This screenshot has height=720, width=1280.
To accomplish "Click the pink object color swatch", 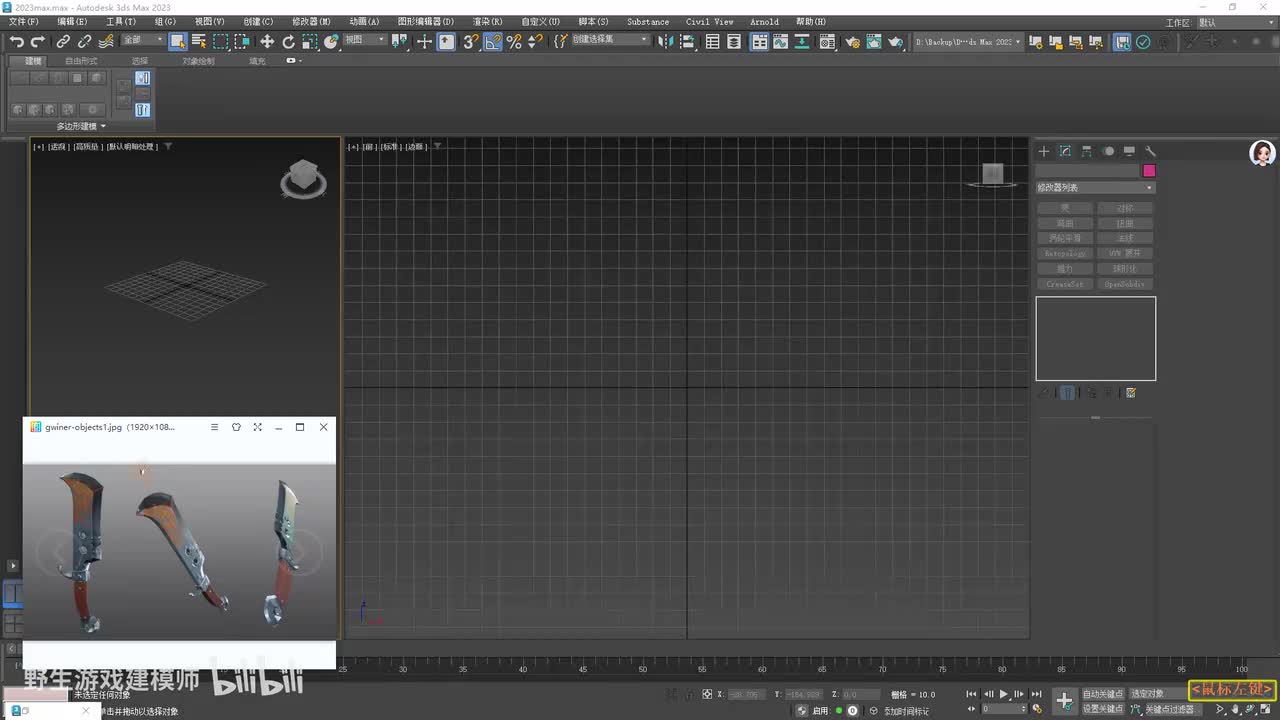I will (x=1149, y=171).
